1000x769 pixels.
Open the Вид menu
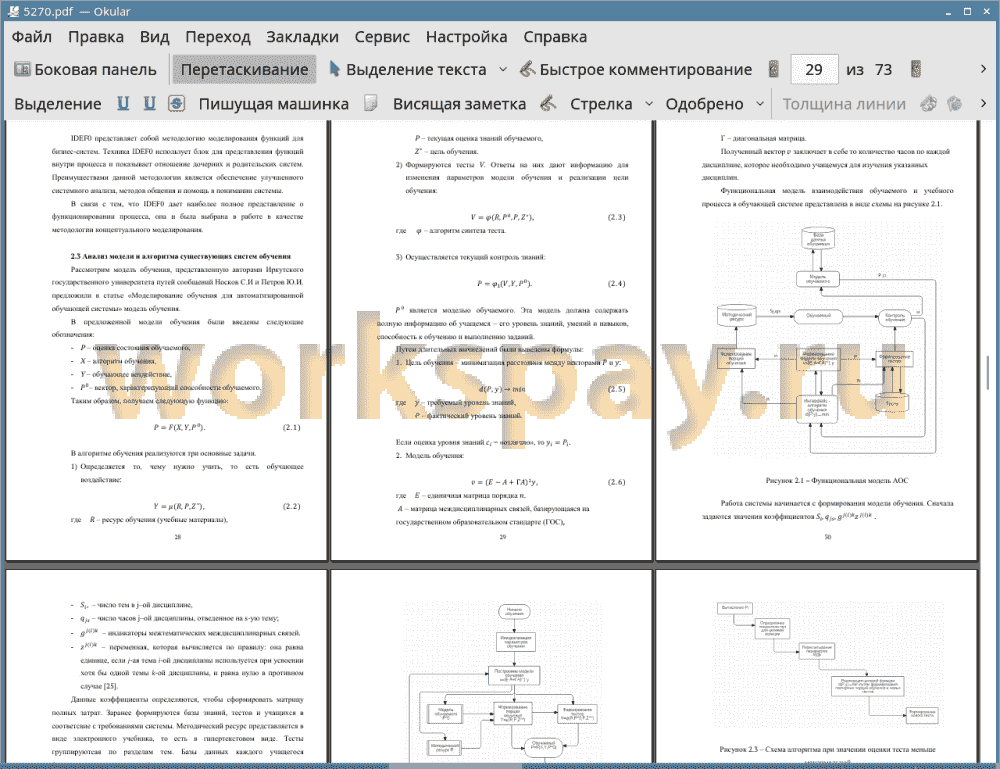tap(154, 37)
